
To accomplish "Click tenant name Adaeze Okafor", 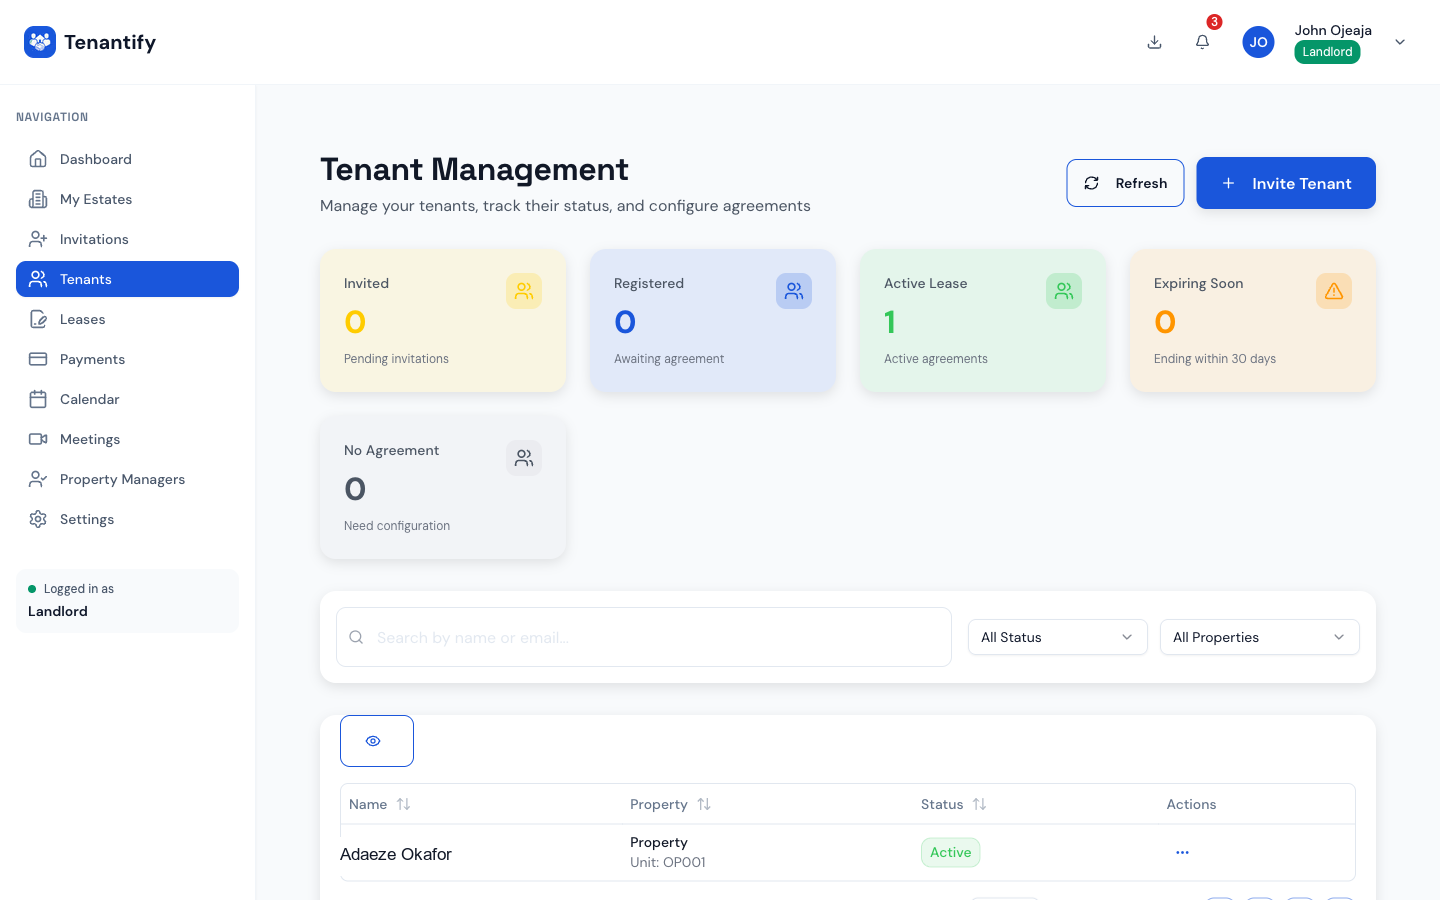I will pos(396,854).
